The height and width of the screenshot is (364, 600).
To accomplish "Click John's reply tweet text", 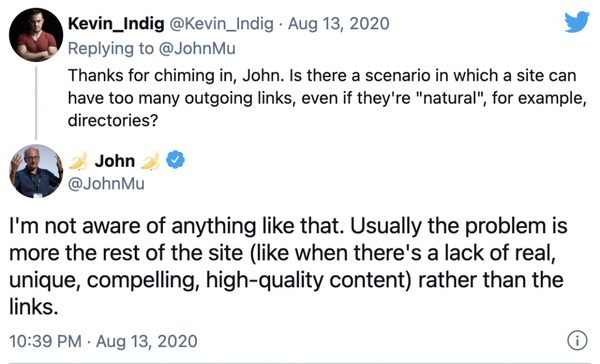I will [288, 266].
